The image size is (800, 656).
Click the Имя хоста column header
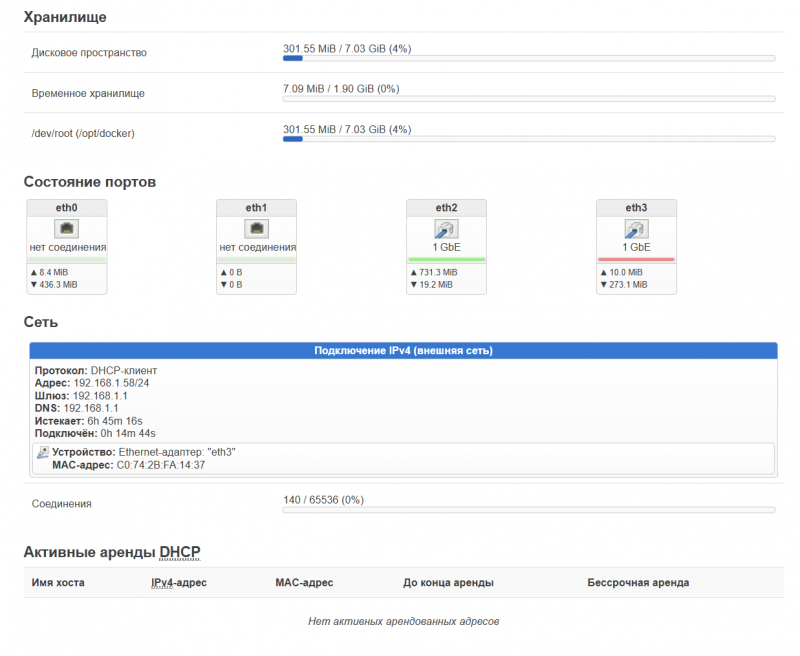pos(58,583)
